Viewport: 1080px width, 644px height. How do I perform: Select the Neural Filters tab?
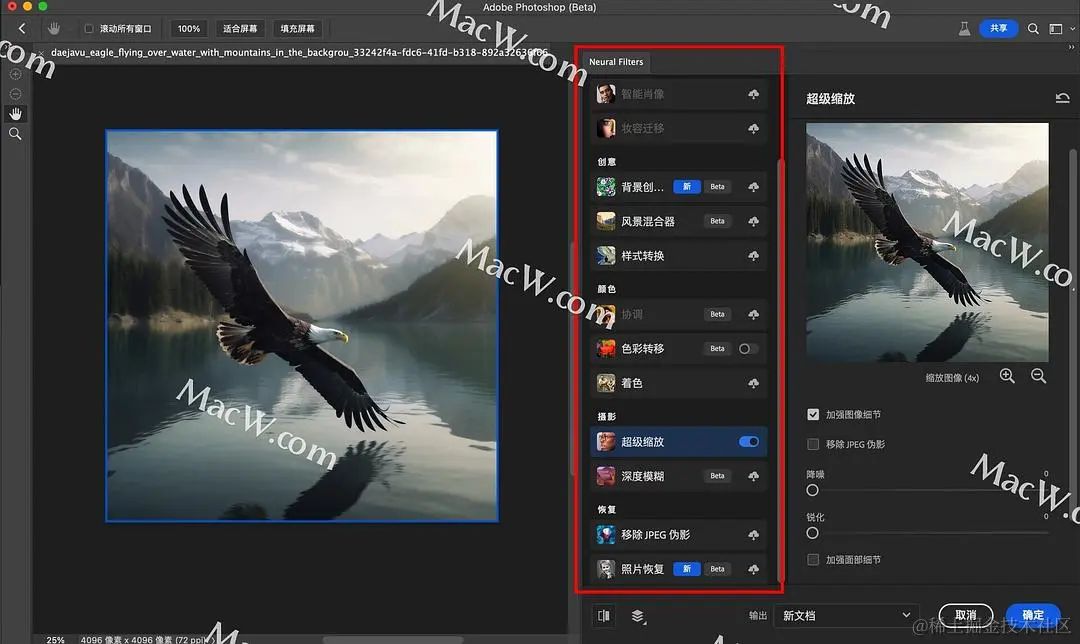(616, 62)
